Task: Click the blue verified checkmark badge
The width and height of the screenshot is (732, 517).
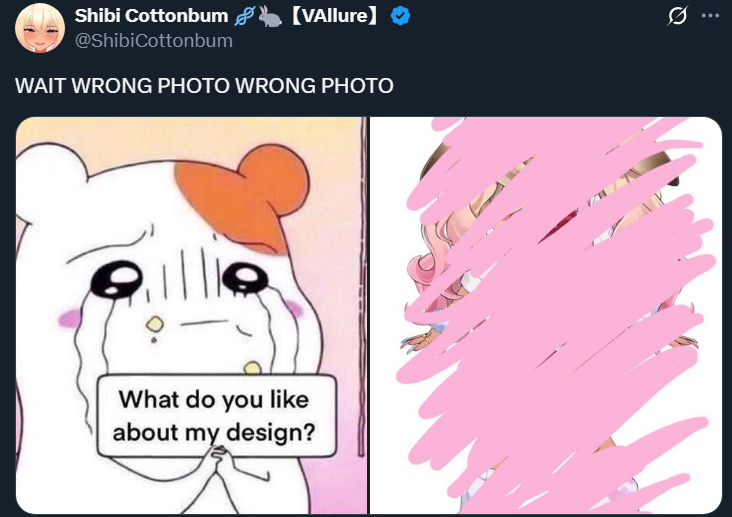Action: pos(400,16)
